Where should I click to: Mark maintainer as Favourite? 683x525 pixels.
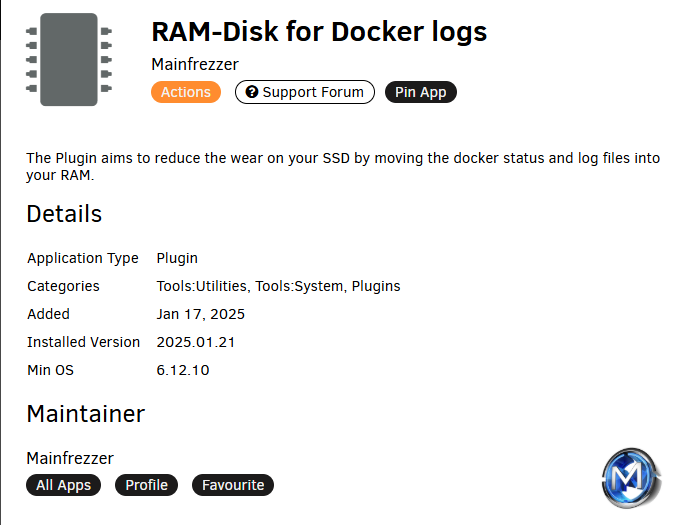click(x=233, y=485)
